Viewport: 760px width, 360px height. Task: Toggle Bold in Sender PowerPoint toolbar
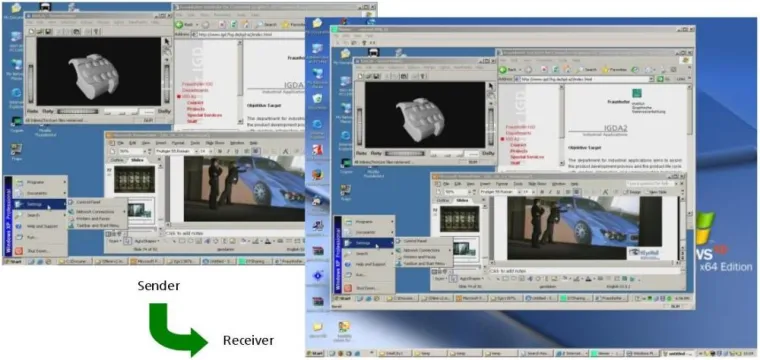coord(220,151)
